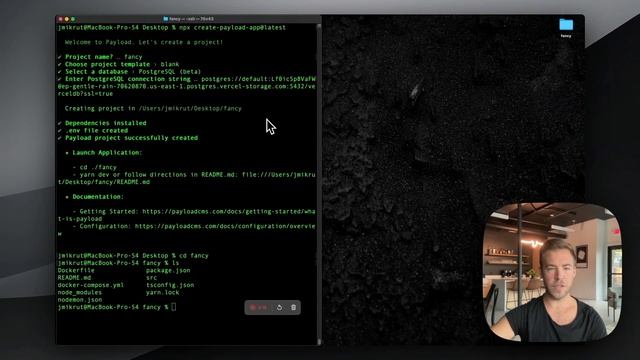Click 'Payload project successfully created' line
The width and height of the screenshot is (640, 360).
click(x=128, y=138)
